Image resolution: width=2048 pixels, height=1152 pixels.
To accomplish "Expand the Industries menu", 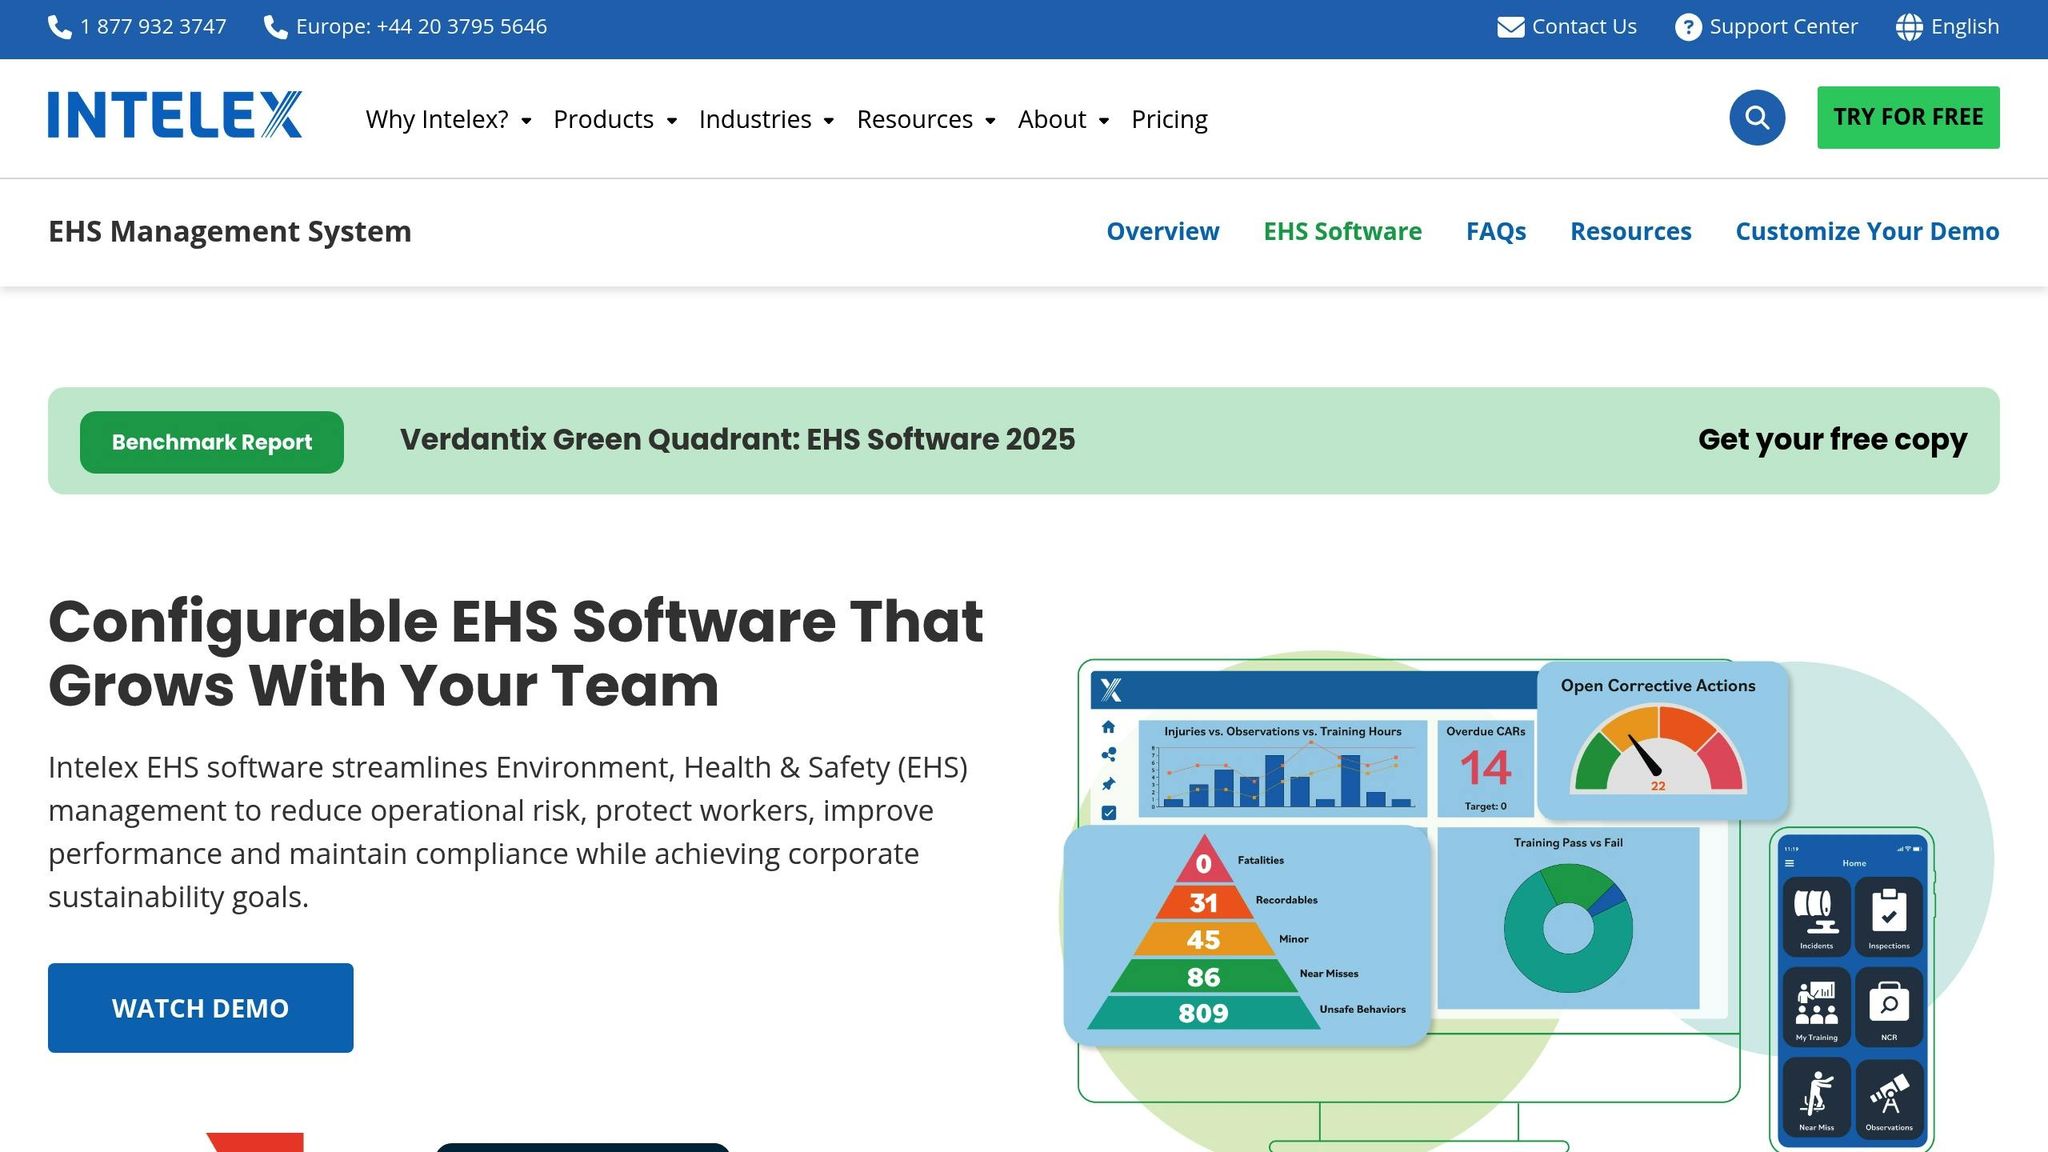I will click(x=766, y=120).
